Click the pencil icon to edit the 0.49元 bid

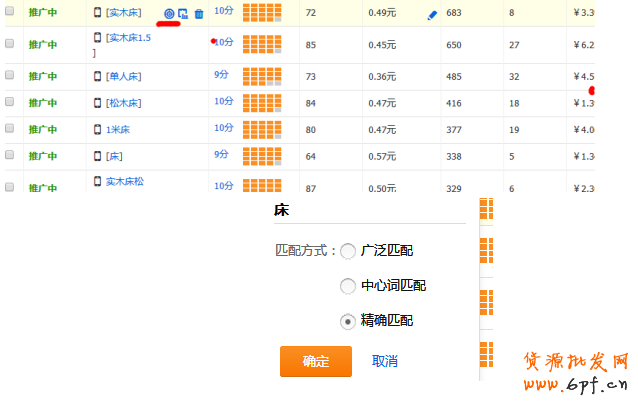(432, 15)
